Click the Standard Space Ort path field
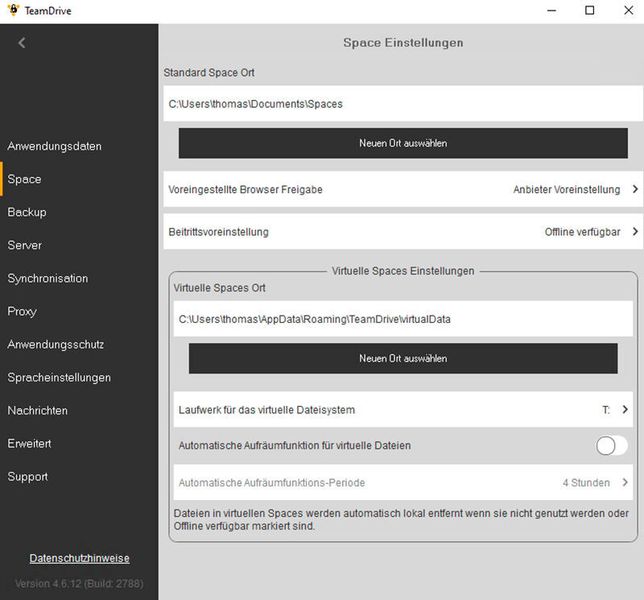Image resolution: width=644 pixels, height=600 pixels. [403, 103]
